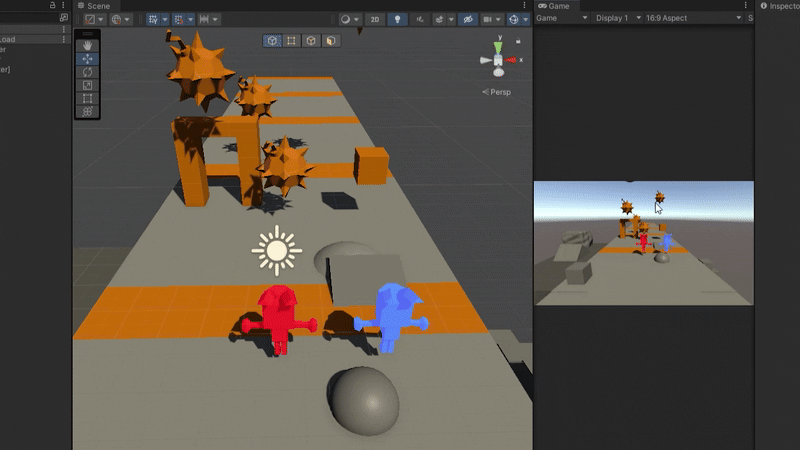This screenshot has width=800, height=450.
Task: Open the handle rotation dropdown arrow
Action: click(127, 19)
